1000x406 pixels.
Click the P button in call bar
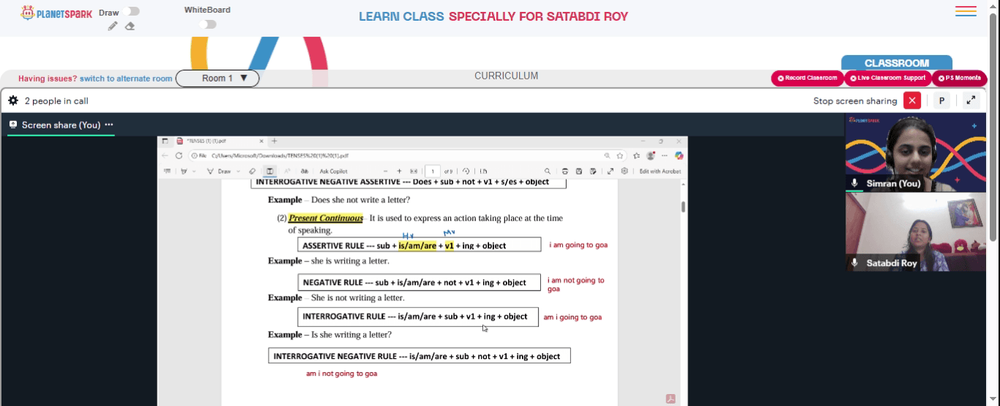[941, 101]
